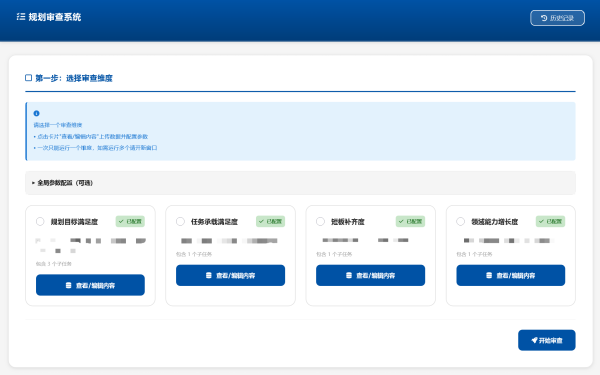Image resolution: width=600 pixels, height=375 pixels.
Task: Click 任务承载满足度 card title
Action: click(214, 222)
